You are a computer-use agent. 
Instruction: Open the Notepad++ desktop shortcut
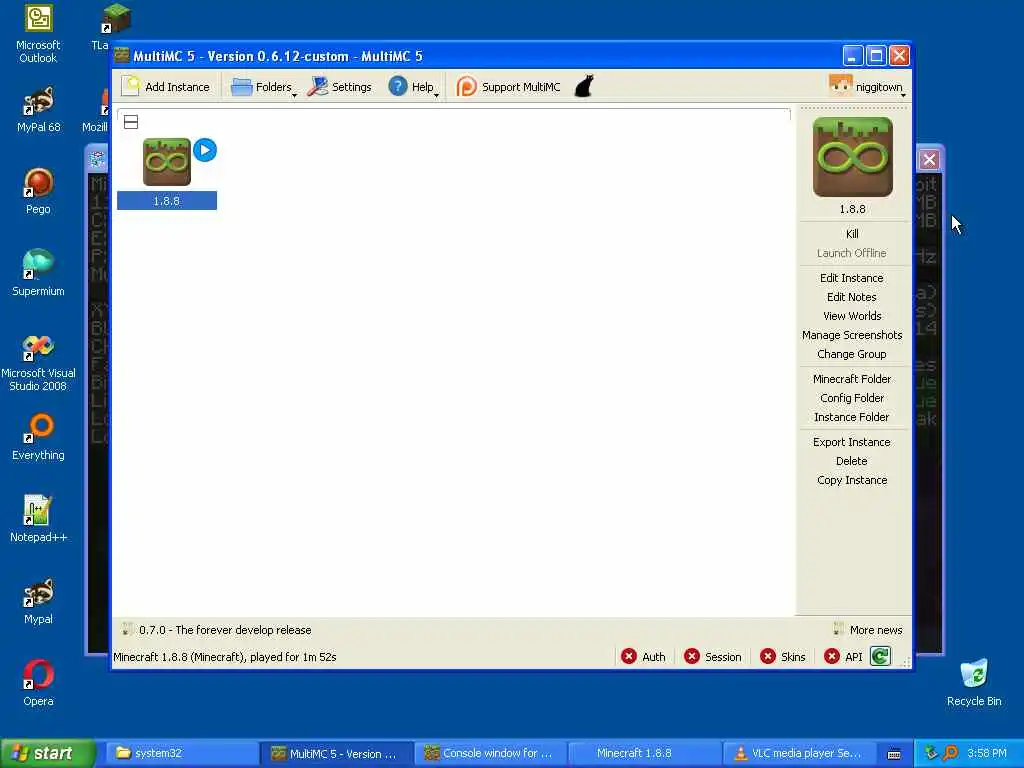[x=38, y=519]
